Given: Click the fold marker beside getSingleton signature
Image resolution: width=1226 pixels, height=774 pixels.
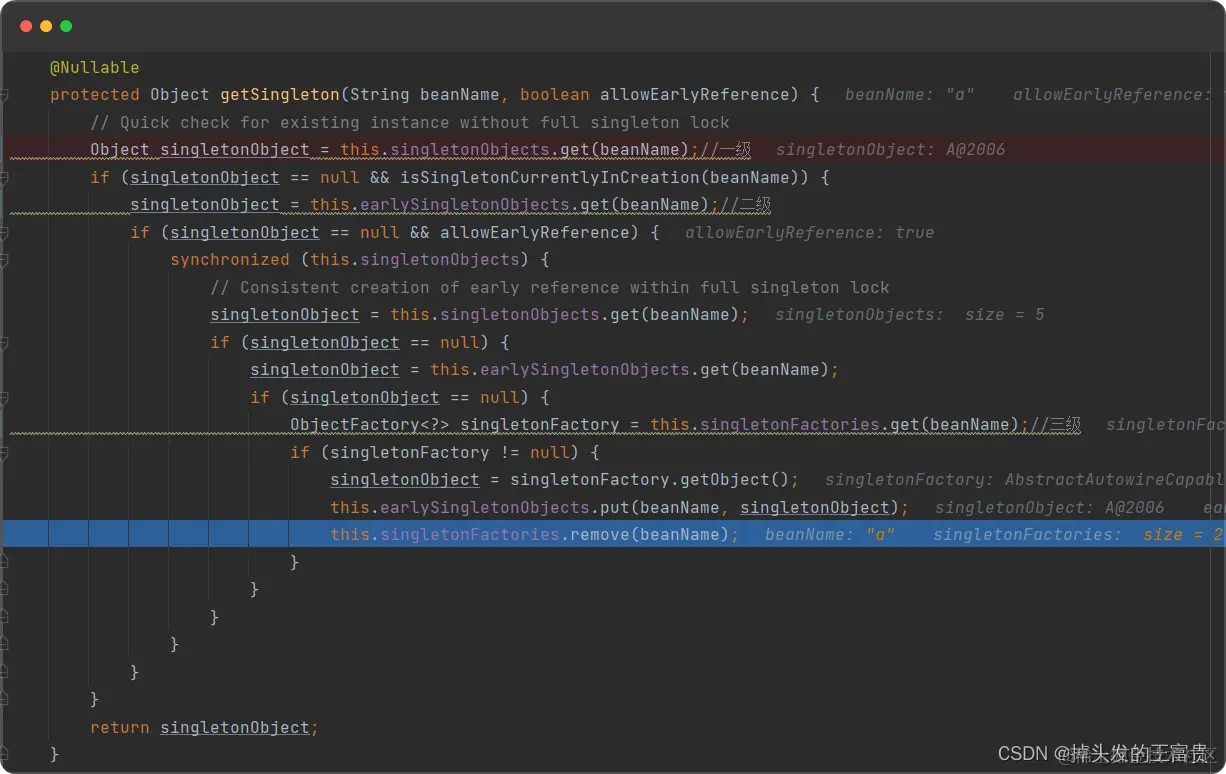Looking at the screenshot, I should (5, 95).
